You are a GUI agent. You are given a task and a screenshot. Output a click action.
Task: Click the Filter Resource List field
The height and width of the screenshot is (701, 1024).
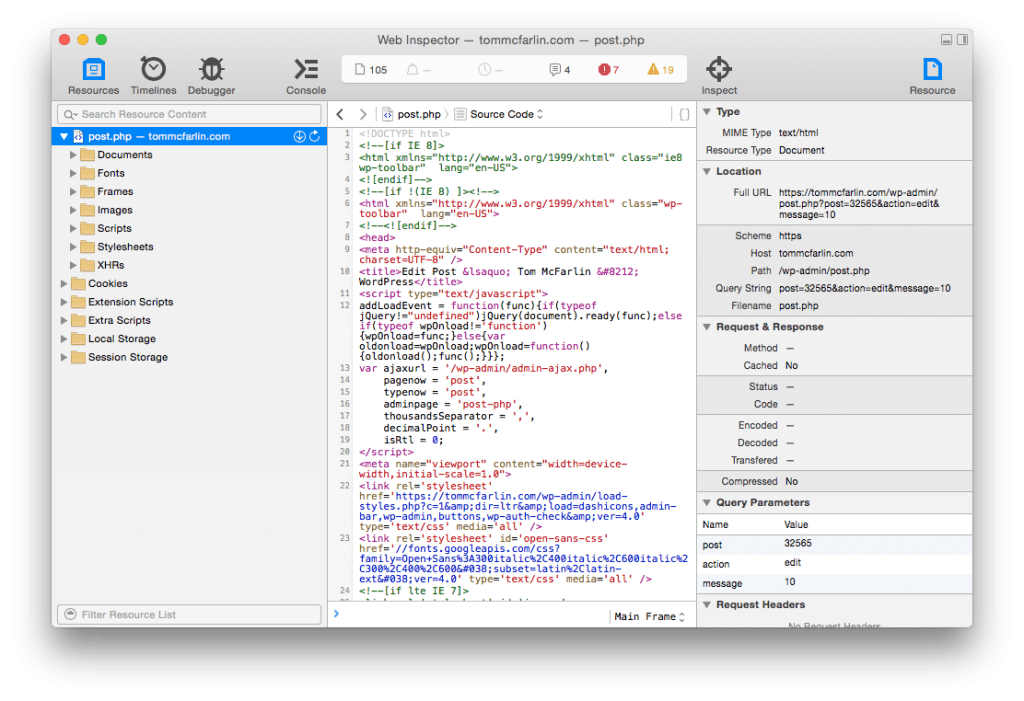pos(189,615)
